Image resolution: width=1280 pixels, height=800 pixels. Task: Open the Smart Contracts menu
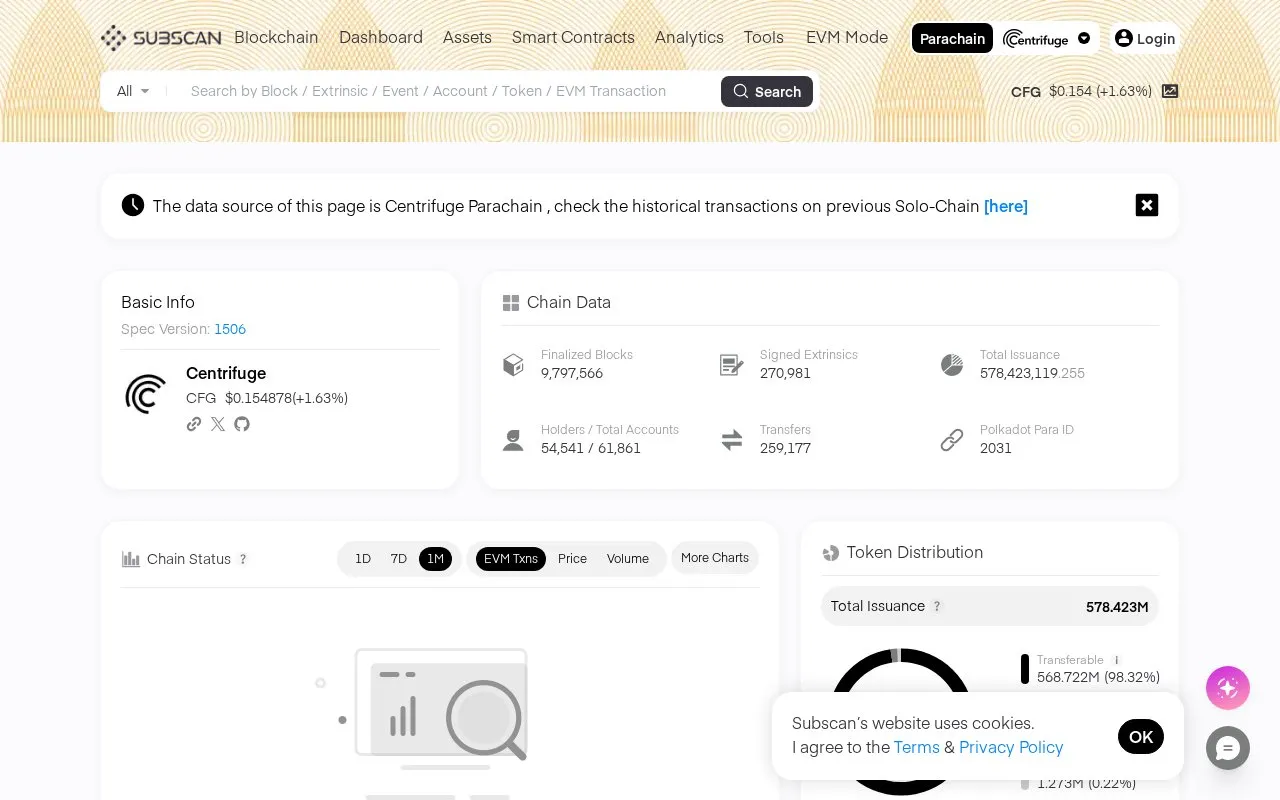[x=573, y=37]
